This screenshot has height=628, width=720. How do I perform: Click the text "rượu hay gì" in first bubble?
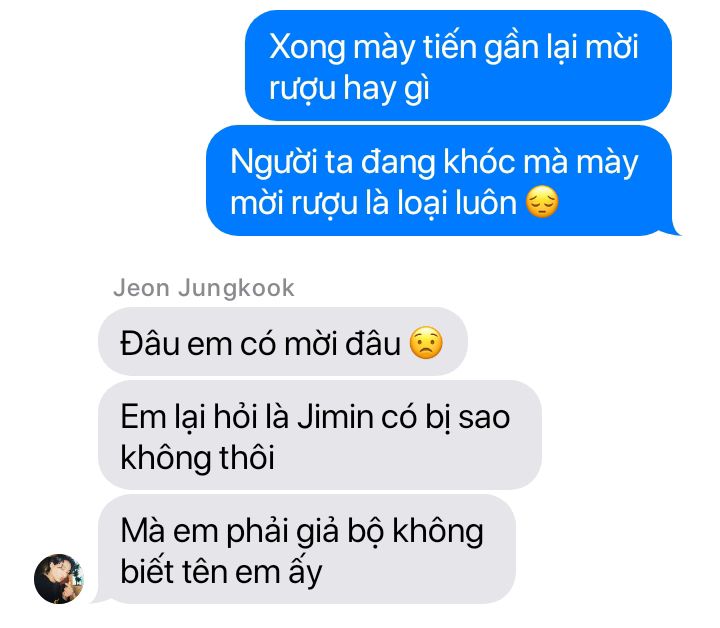[349, 89]
